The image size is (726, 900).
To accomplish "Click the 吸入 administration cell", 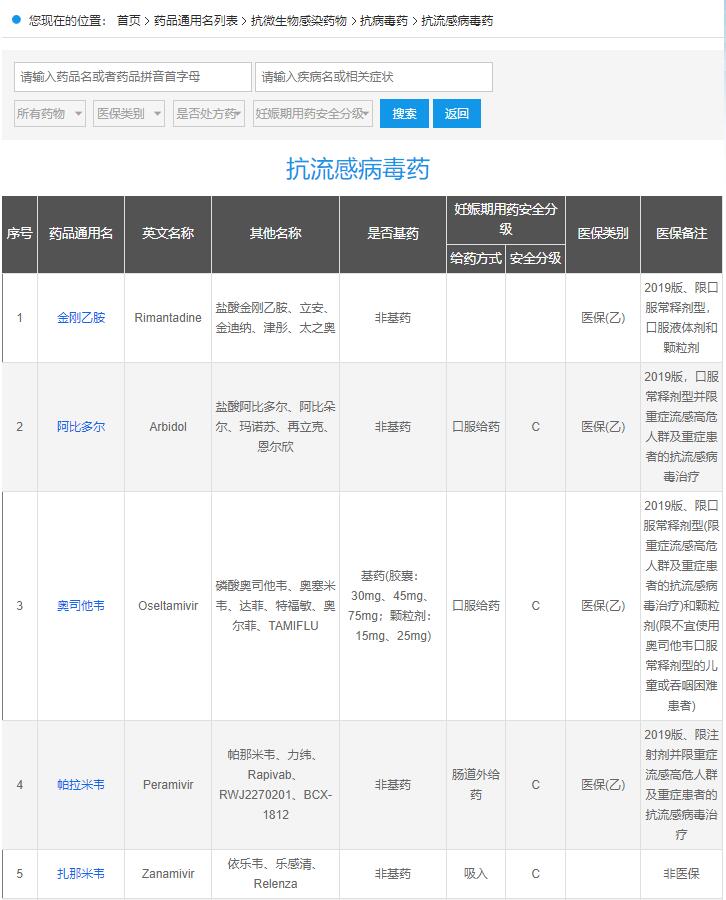I will [476, 874].
